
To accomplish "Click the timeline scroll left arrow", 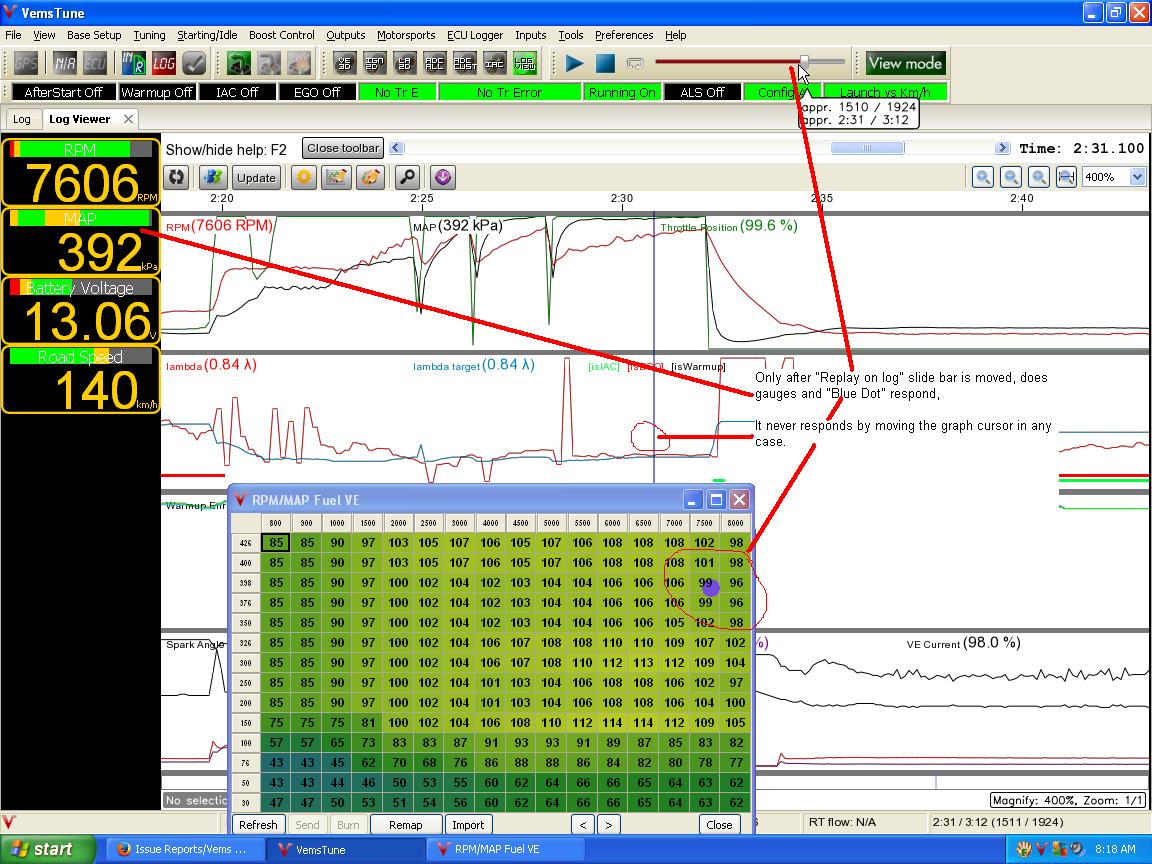I will (x=396, y=148).
